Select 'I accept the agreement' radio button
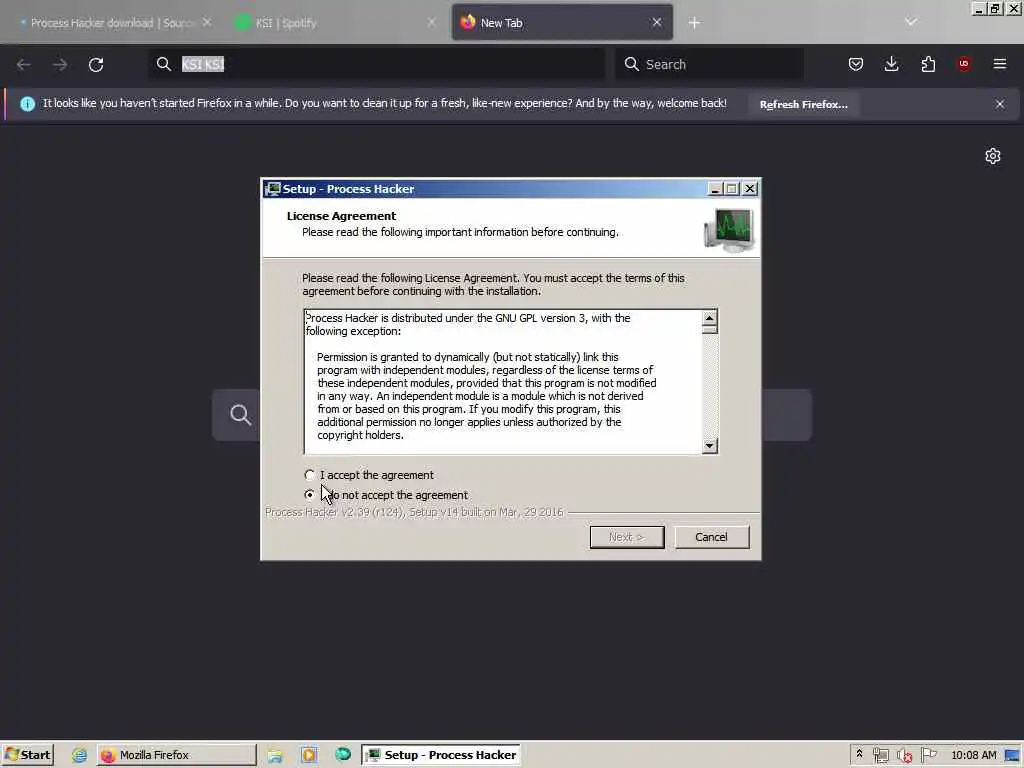1024x768 pixels. click(x=310, y=475)
